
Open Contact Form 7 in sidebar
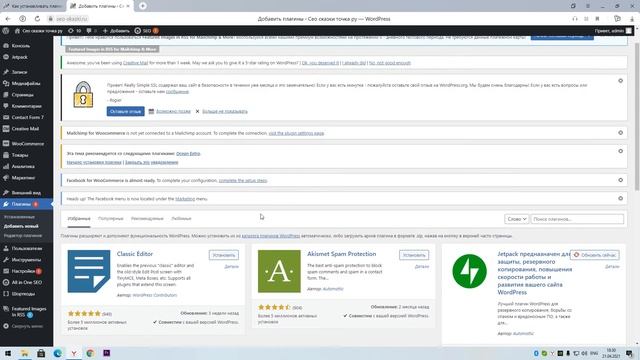coord(26,117)
